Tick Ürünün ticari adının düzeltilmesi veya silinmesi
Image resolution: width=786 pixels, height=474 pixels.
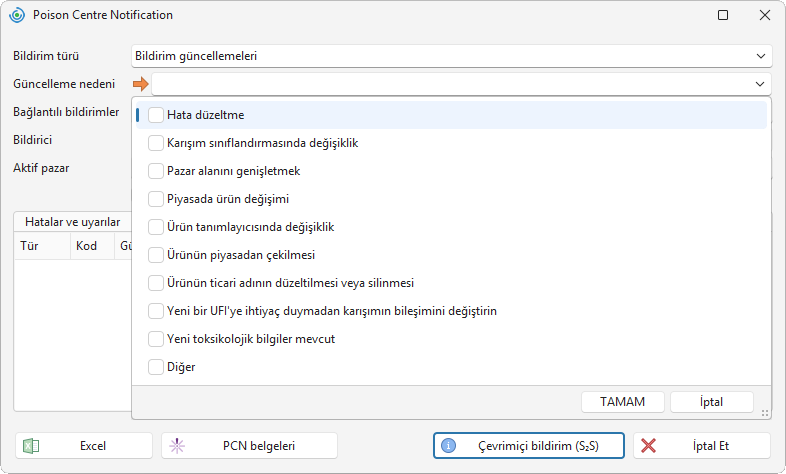tap(155, 283)
